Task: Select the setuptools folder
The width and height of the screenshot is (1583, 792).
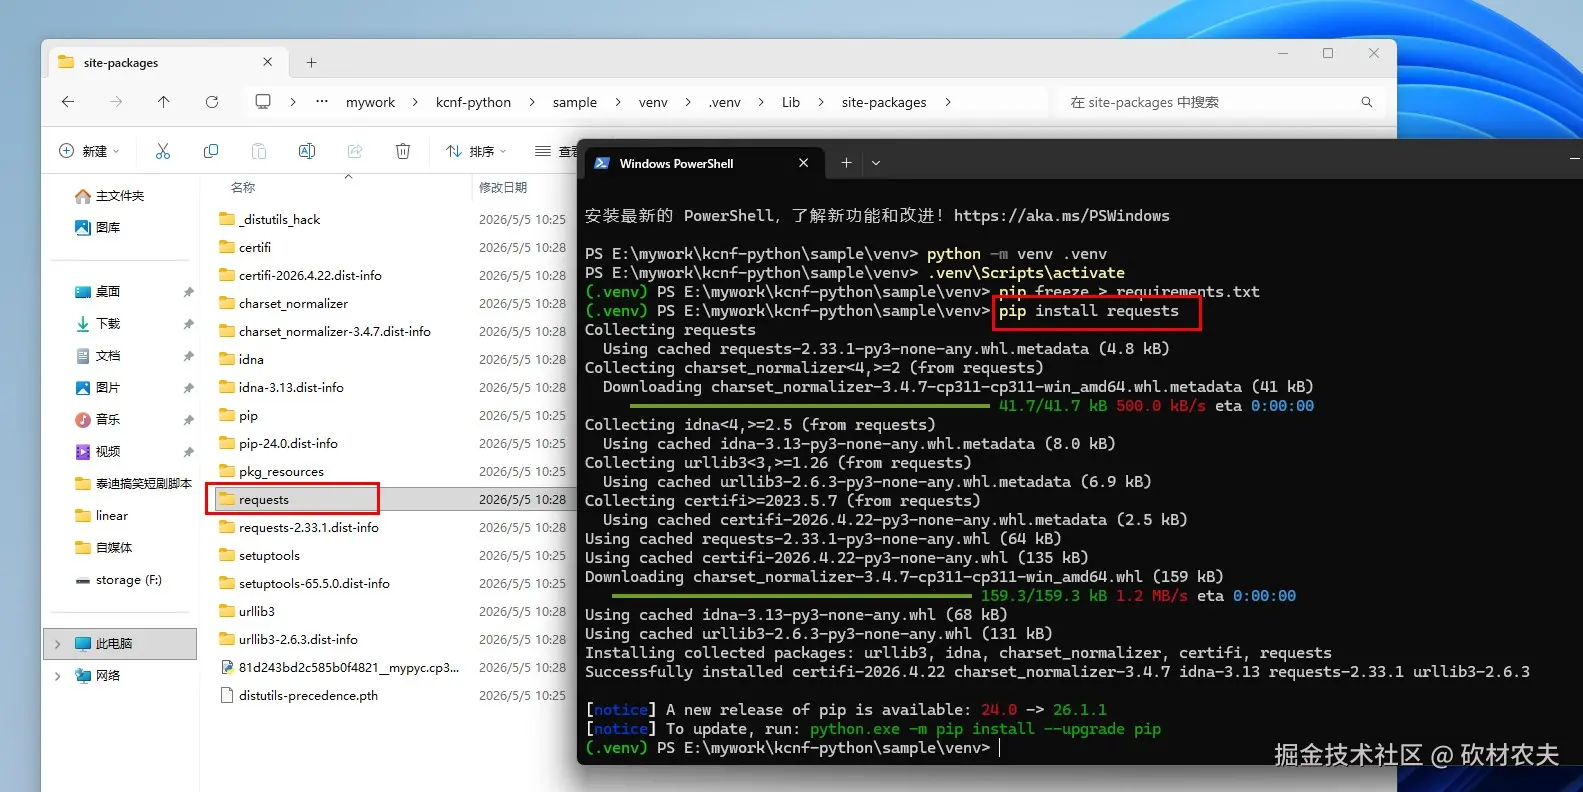Action: click(x=259, y=556)
